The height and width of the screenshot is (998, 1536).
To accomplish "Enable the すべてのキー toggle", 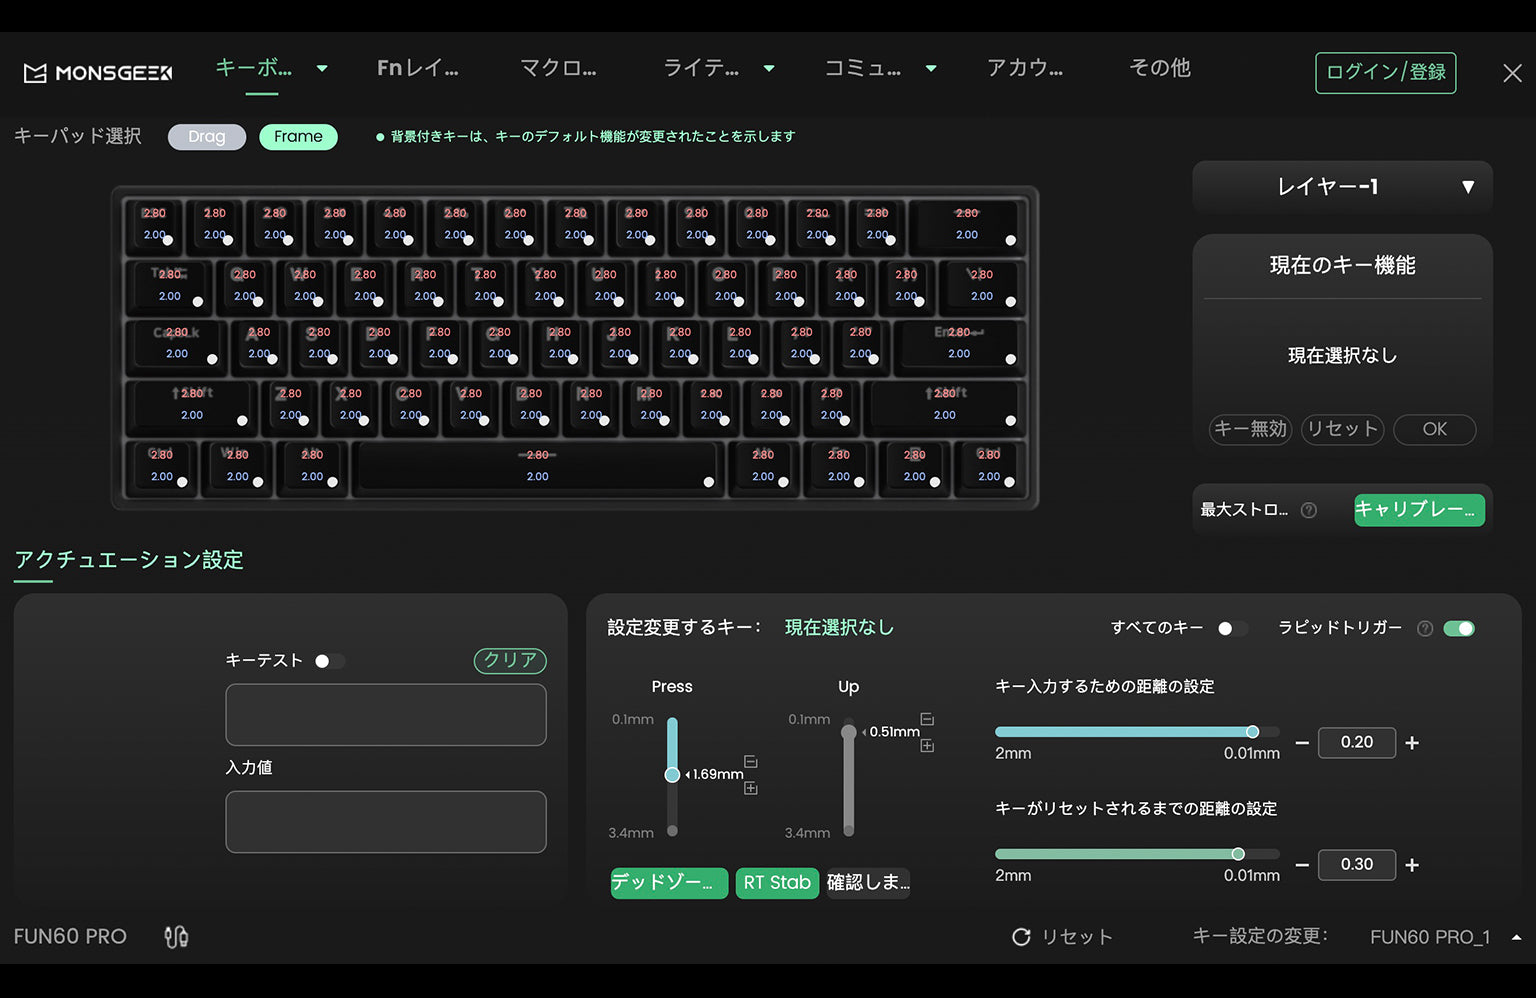I will 1232,628.
